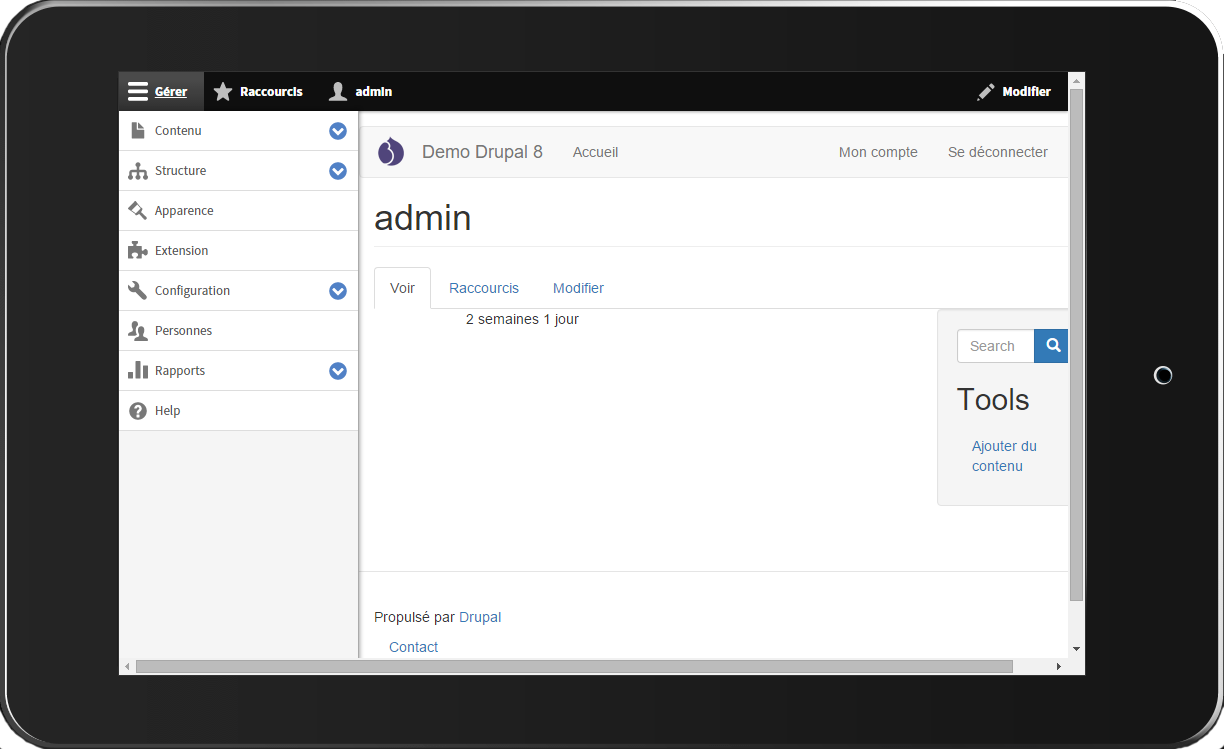Open the Rapports link

[x=180, y=371]
